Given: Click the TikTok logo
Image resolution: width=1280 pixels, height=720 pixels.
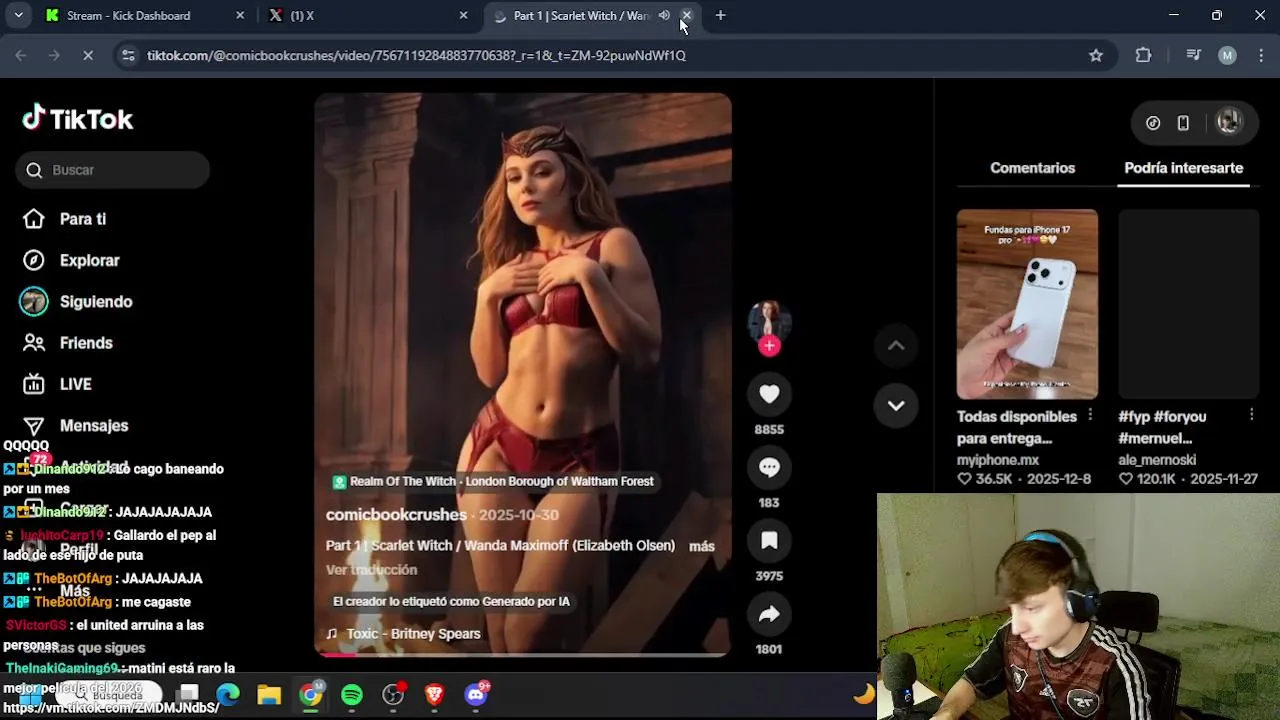Looking at the screenshot, I should tap(78, 119).
